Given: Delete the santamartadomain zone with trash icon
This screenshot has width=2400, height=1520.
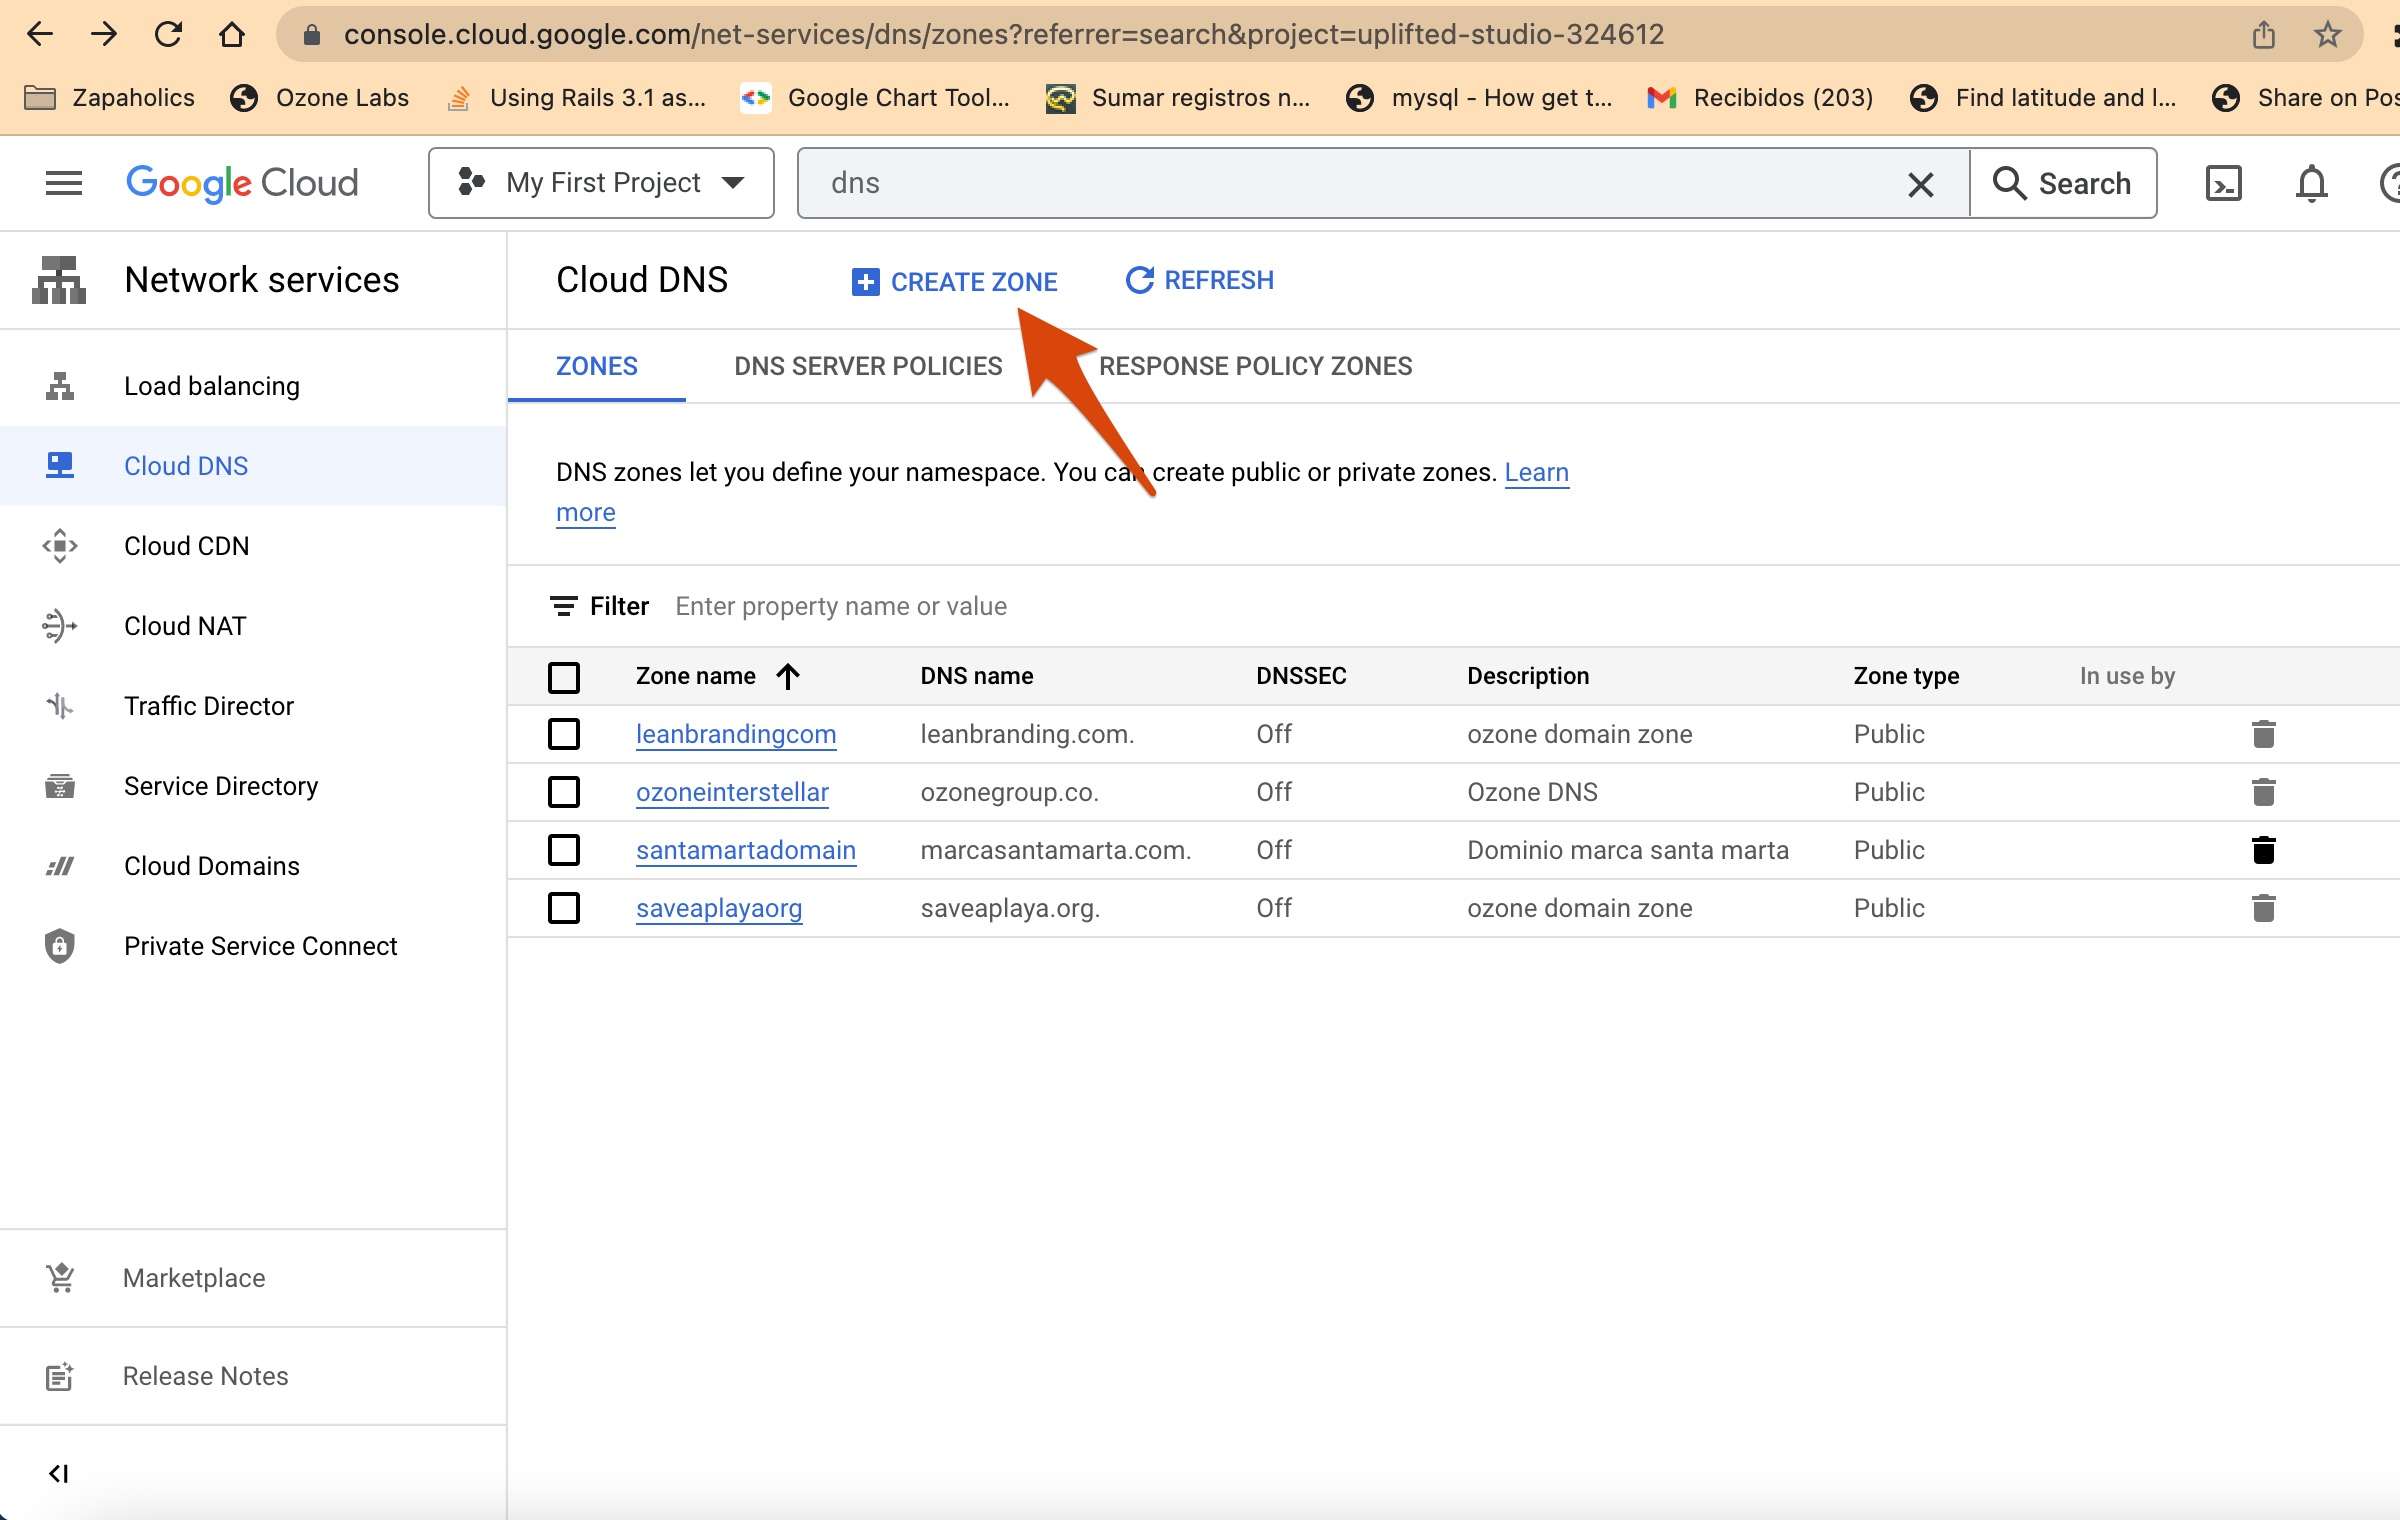Looking at the screenshot, I should [x=2263, y=850].
